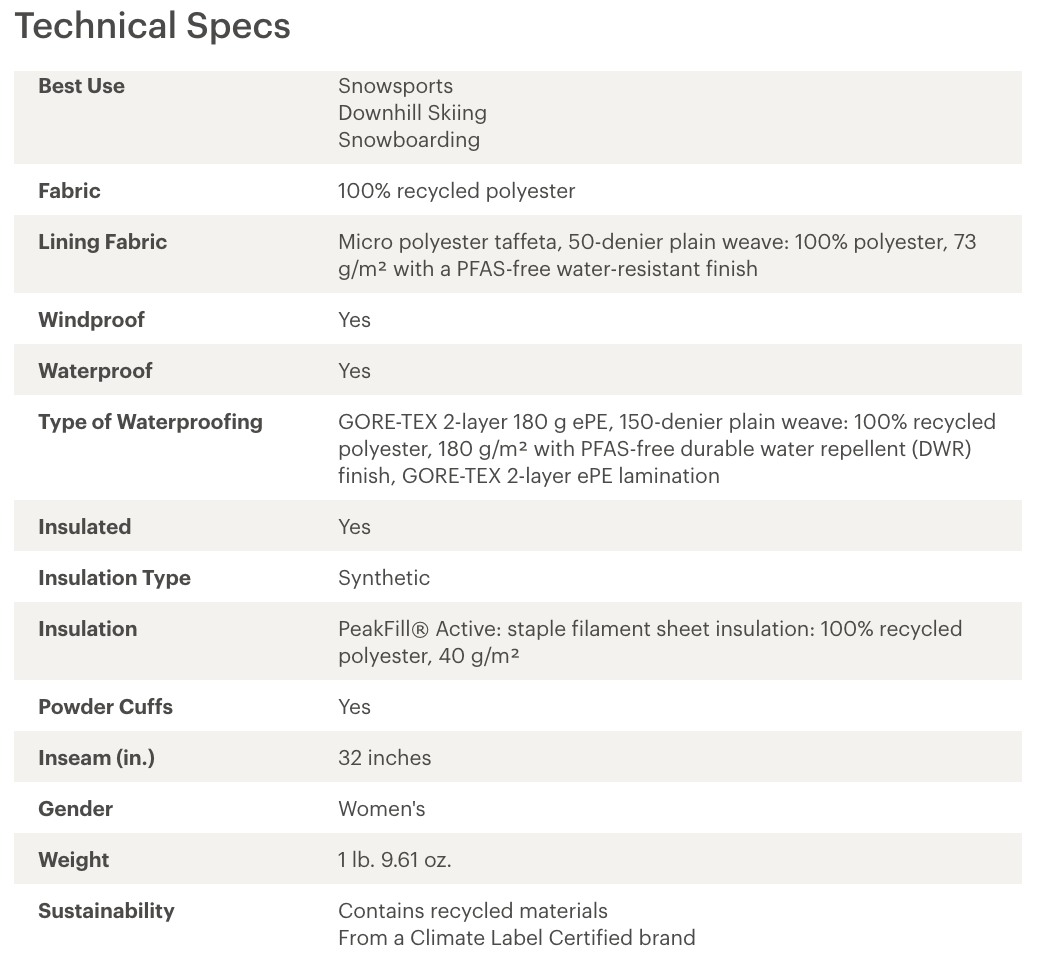Click the Lining Fabric label
The width and height of the screenshot is (1046, 966).
tap(103, 242)
